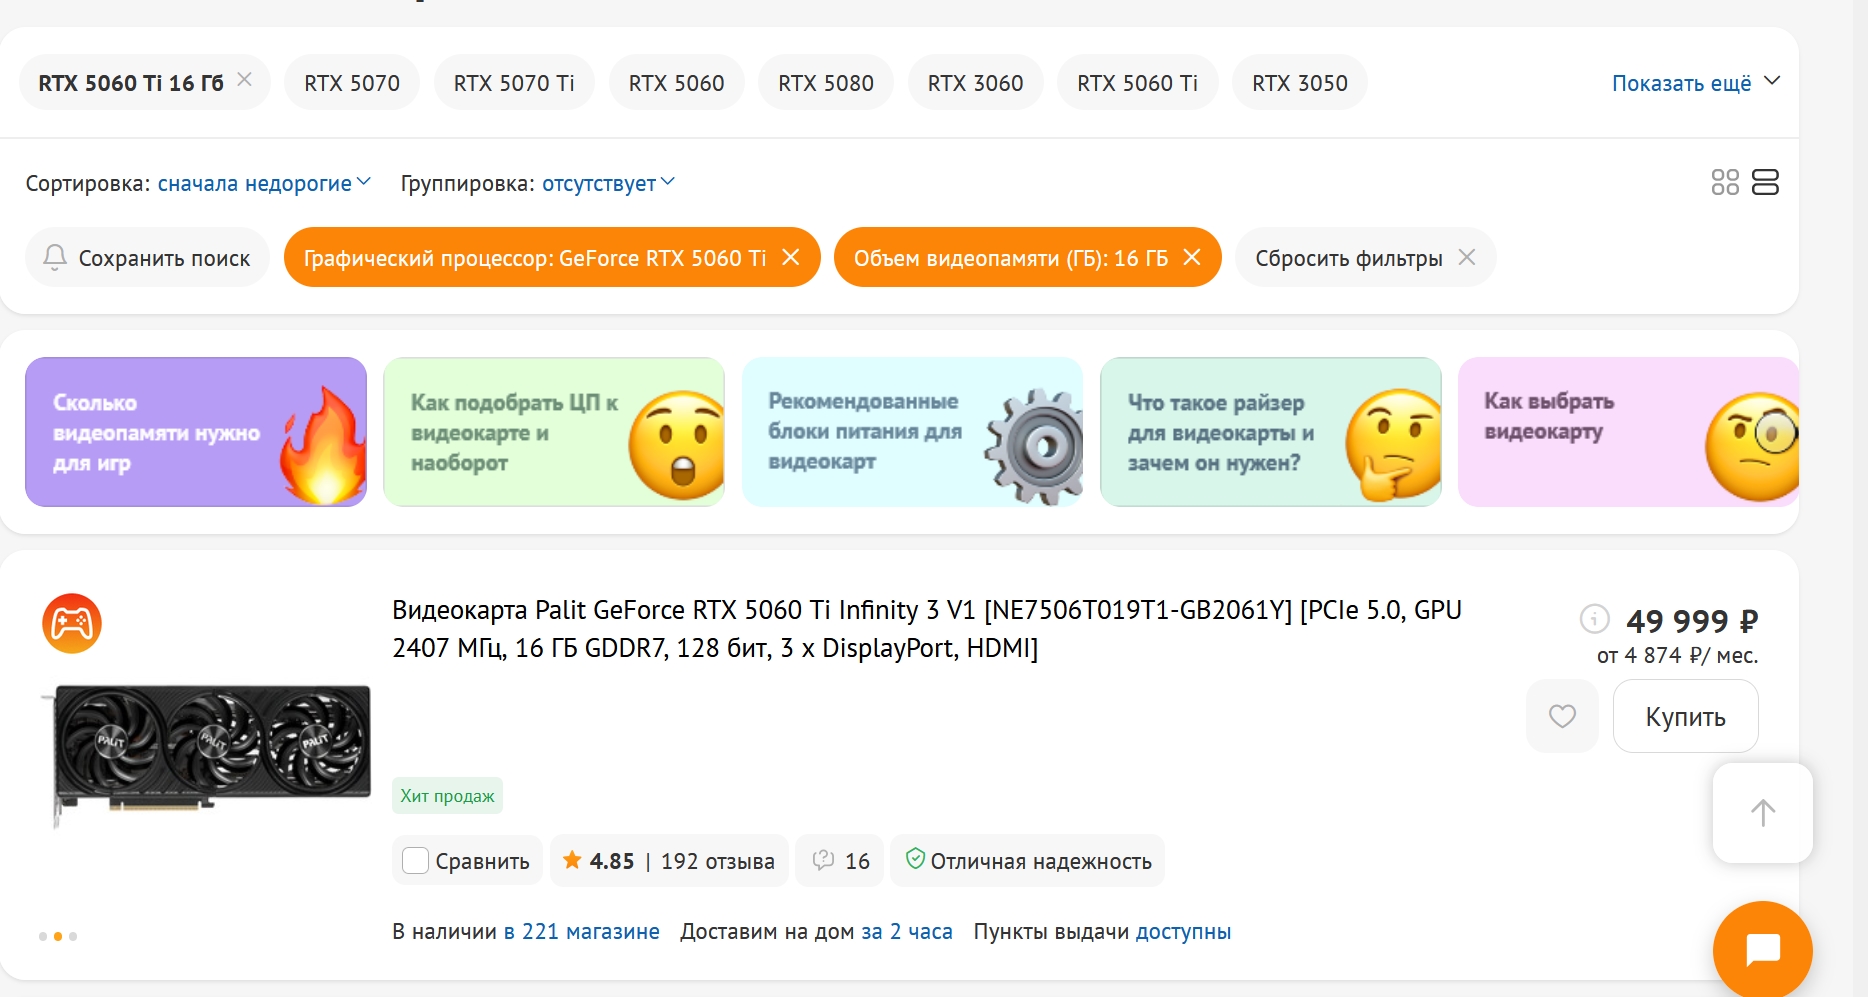
Task: Open the grouping dropdown отсутствует
Action: coord(608,183)
